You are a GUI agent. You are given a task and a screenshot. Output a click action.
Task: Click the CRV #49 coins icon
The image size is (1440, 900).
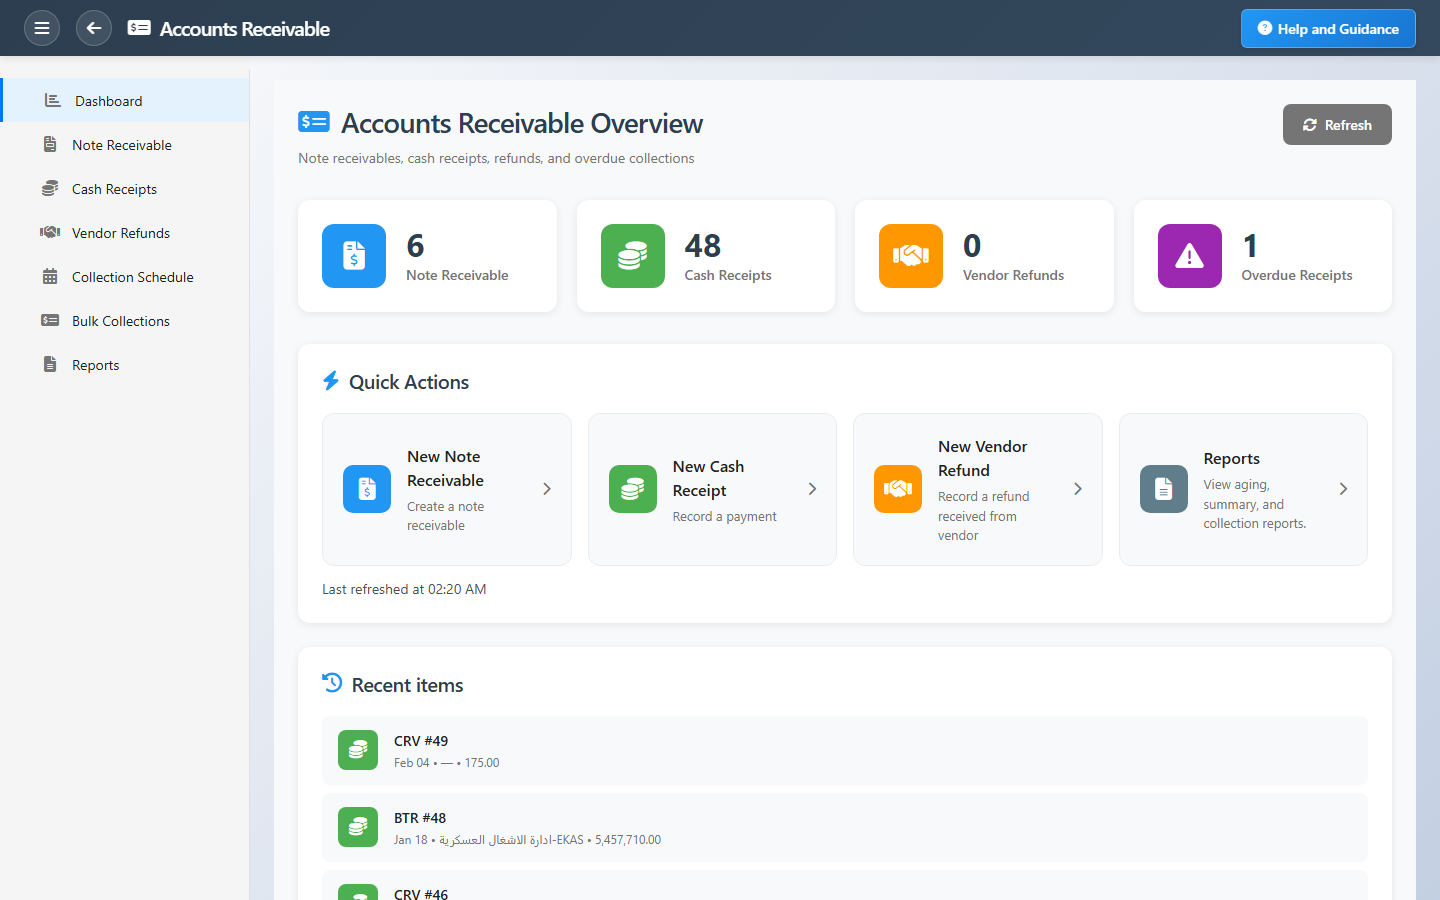pos(358,750)
